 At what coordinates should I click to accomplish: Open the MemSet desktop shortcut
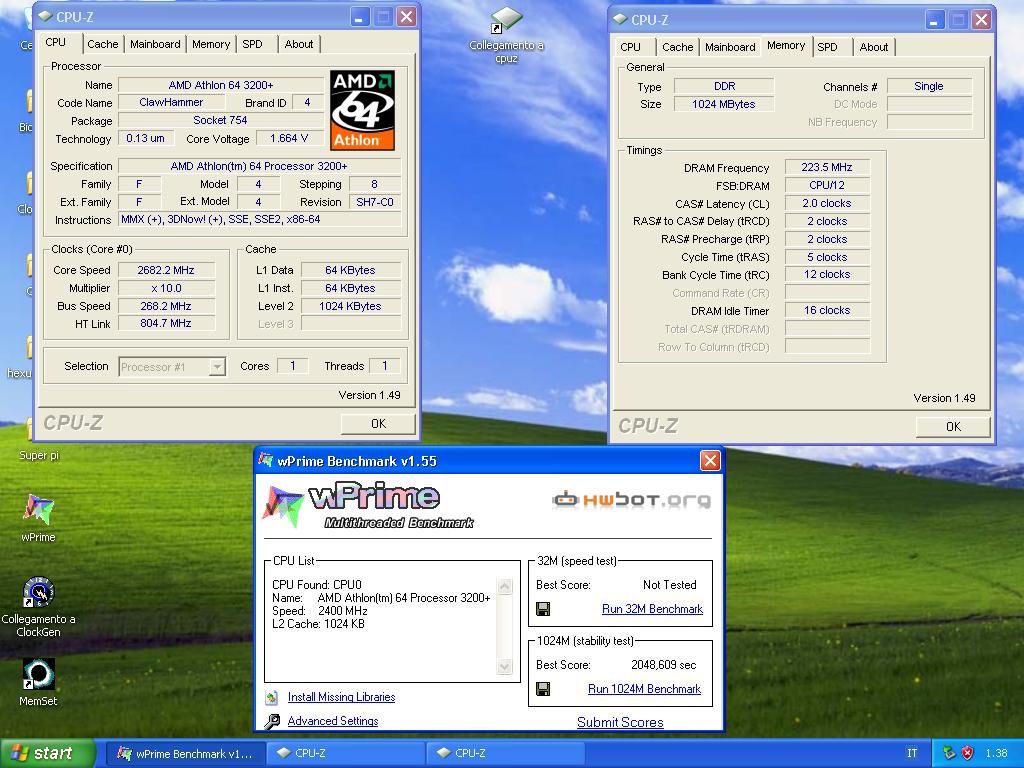(39, 674)
